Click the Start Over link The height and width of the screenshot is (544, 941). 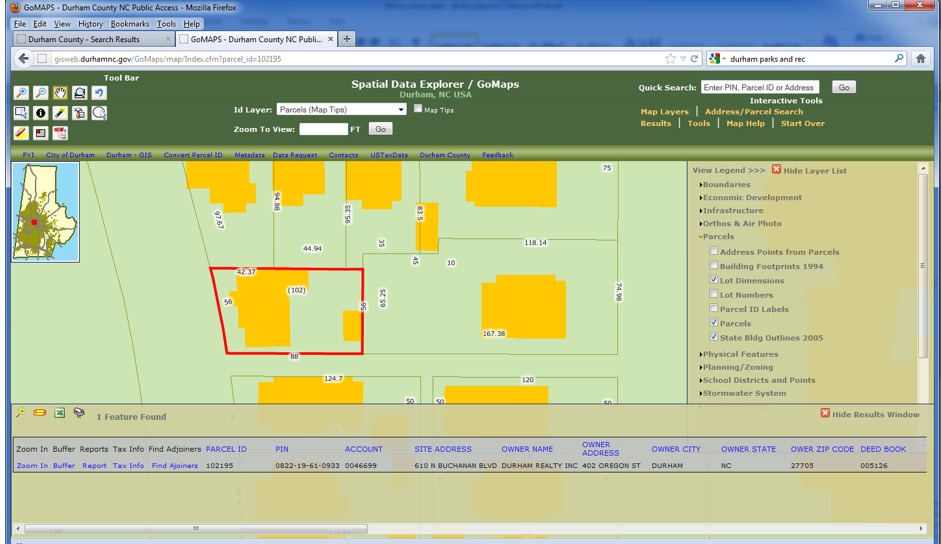[x=802, y=123]
